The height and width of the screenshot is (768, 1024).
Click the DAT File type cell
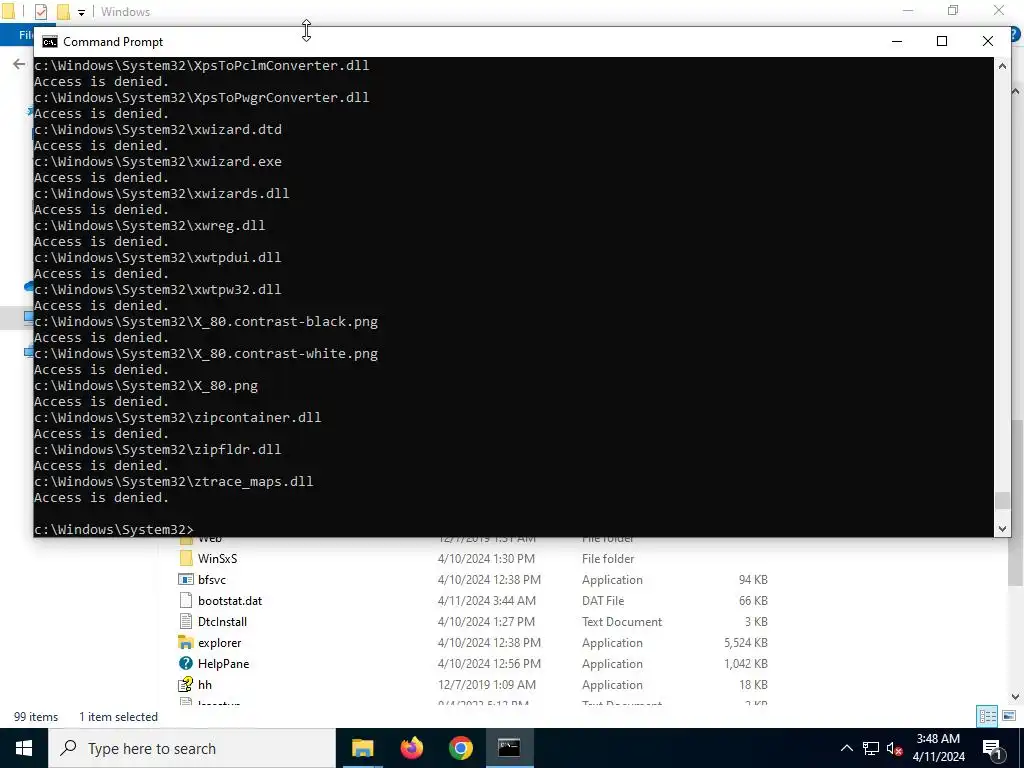coord(603,600)
